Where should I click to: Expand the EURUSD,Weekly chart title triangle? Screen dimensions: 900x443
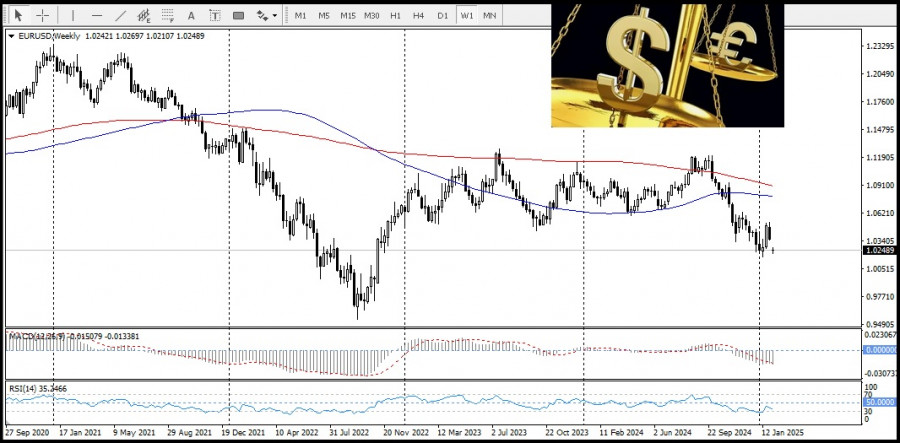pyautogui.click(x=12, y=36)
